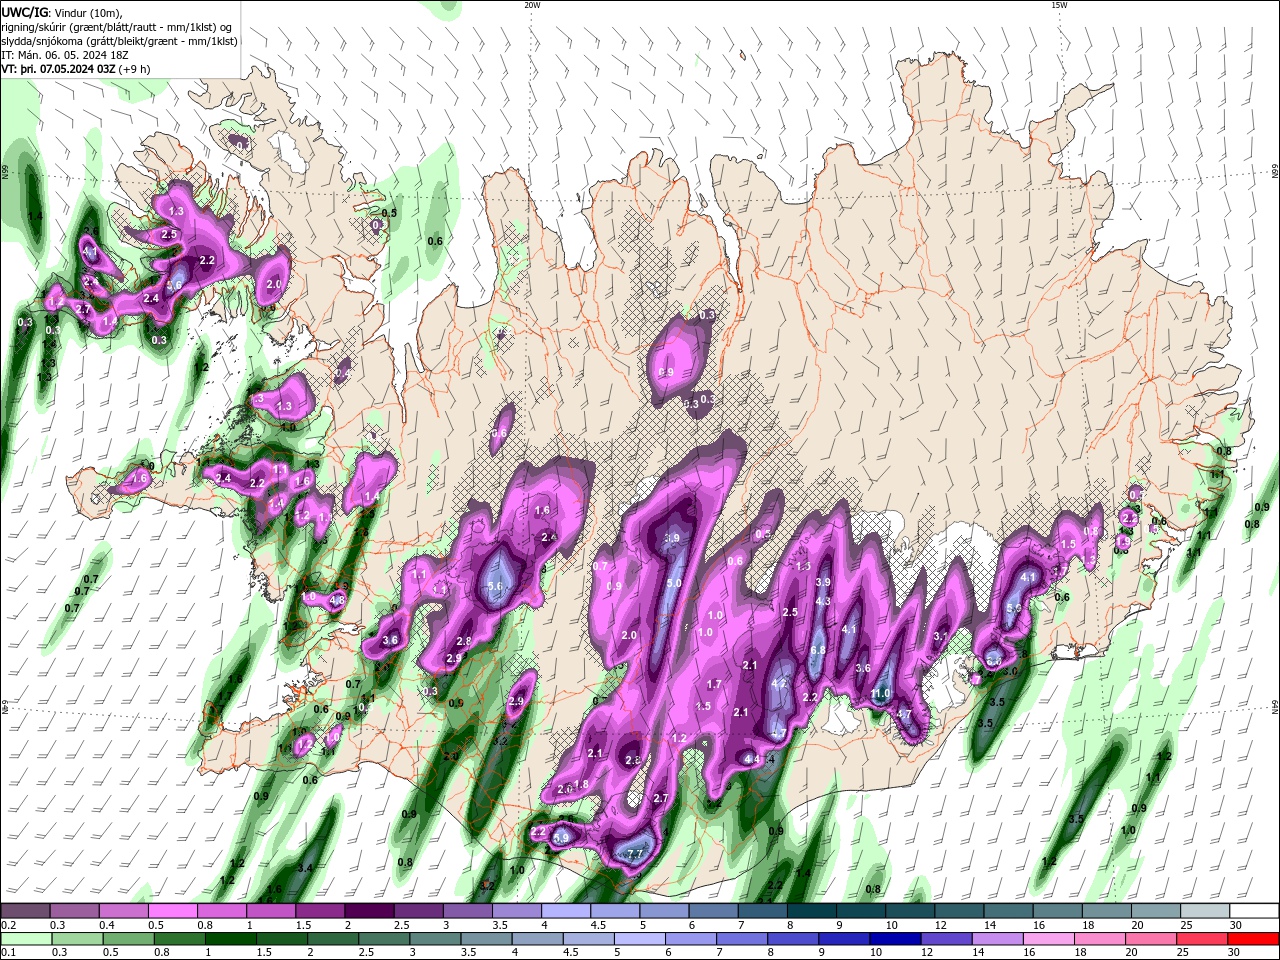Click the '20W' longitude label
1280x960 pixels.
pyautogui.click(x=532, y=5)
